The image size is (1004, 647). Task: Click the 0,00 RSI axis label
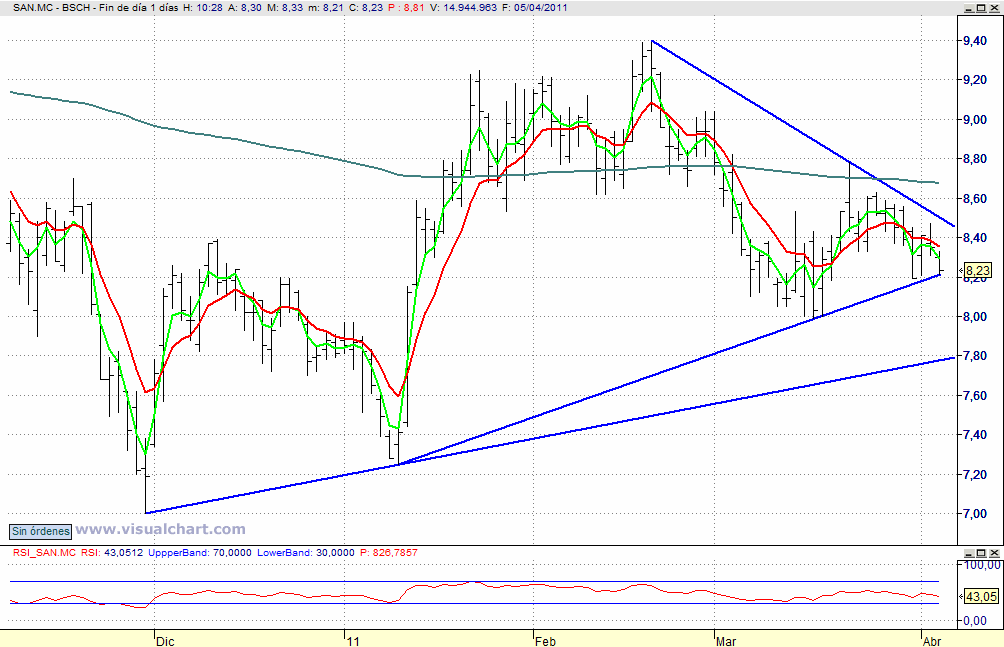click(975, 621)
